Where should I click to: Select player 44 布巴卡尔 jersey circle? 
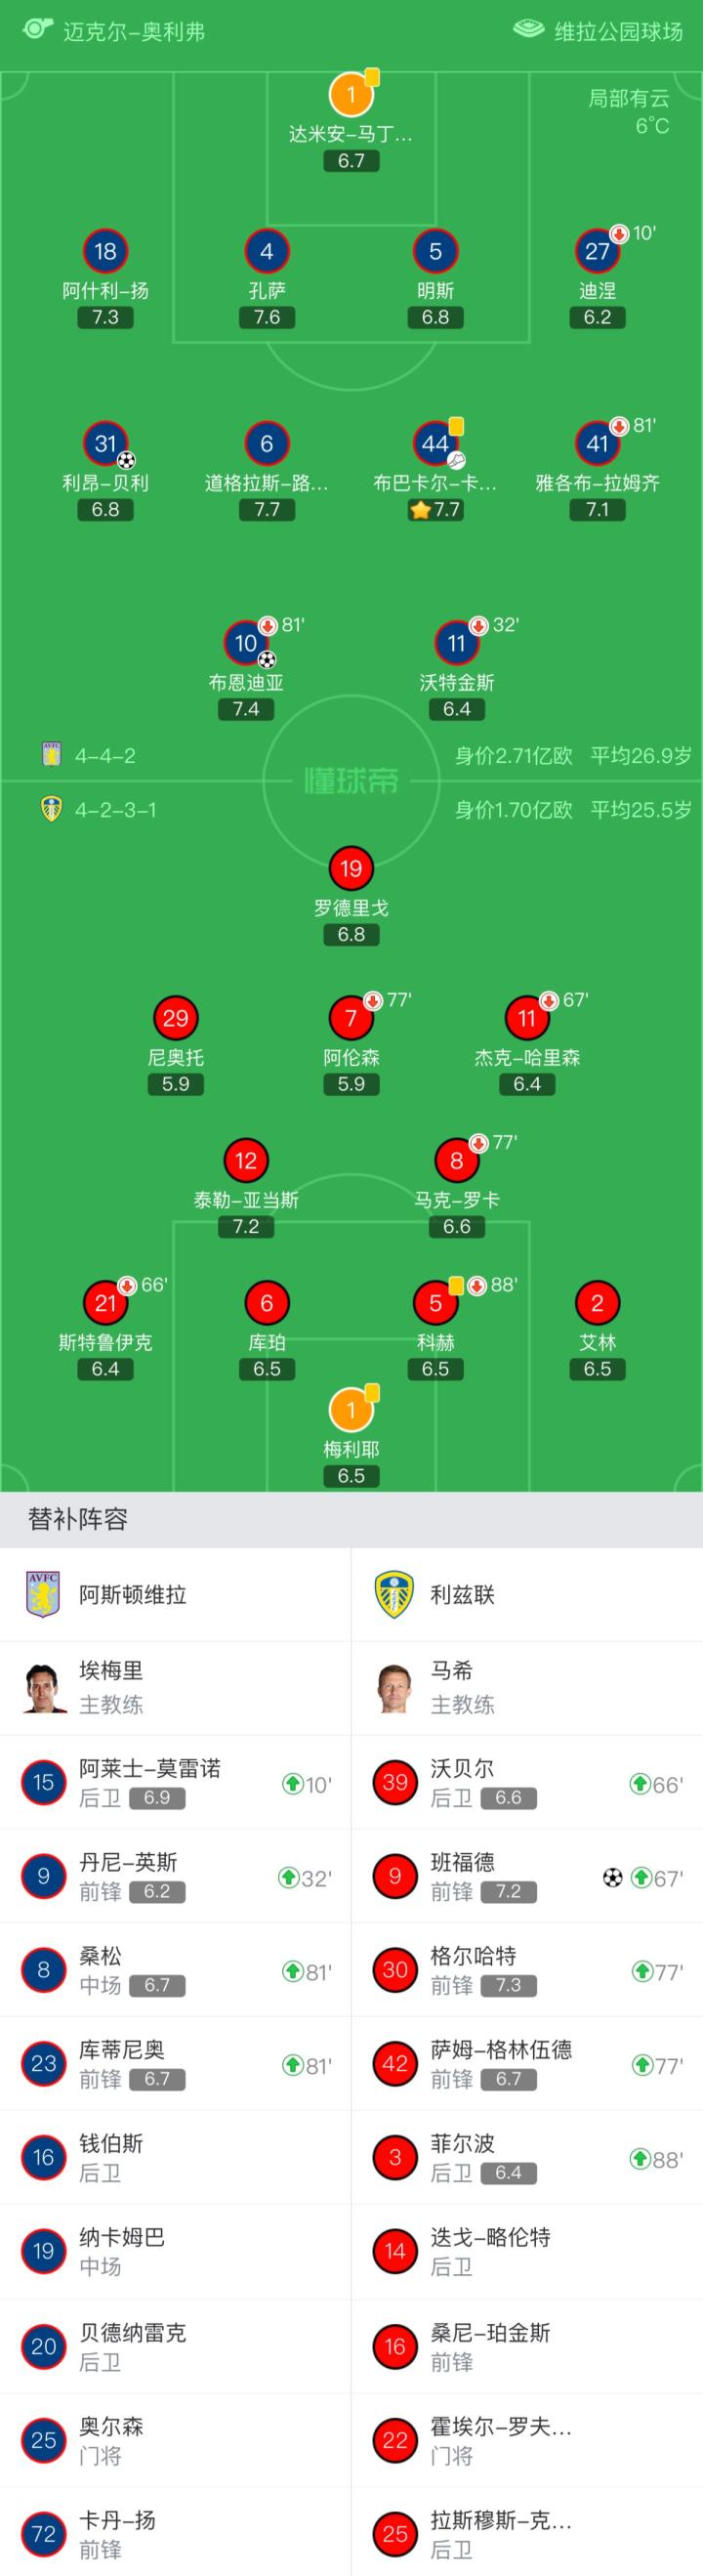click(x=435, y=443)
